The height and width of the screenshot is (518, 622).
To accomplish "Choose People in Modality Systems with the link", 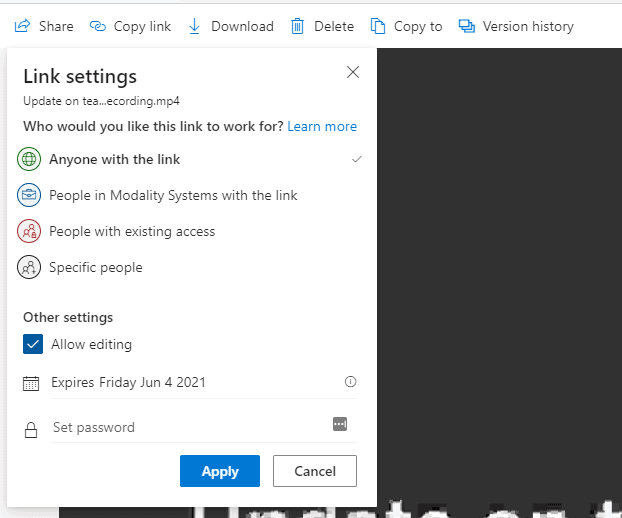I will pyautogui.click(x=173, y=196).
